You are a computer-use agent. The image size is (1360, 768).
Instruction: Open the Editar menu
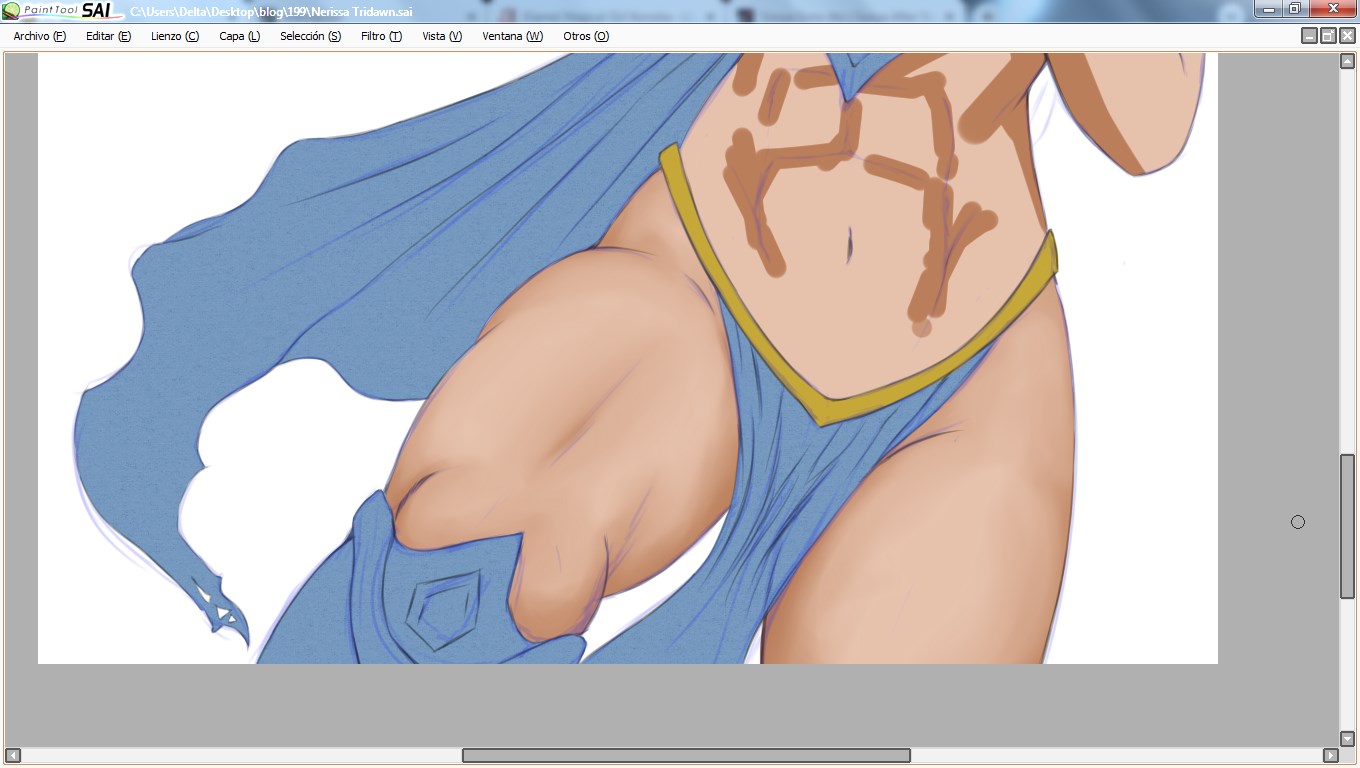tap(108, 36)
